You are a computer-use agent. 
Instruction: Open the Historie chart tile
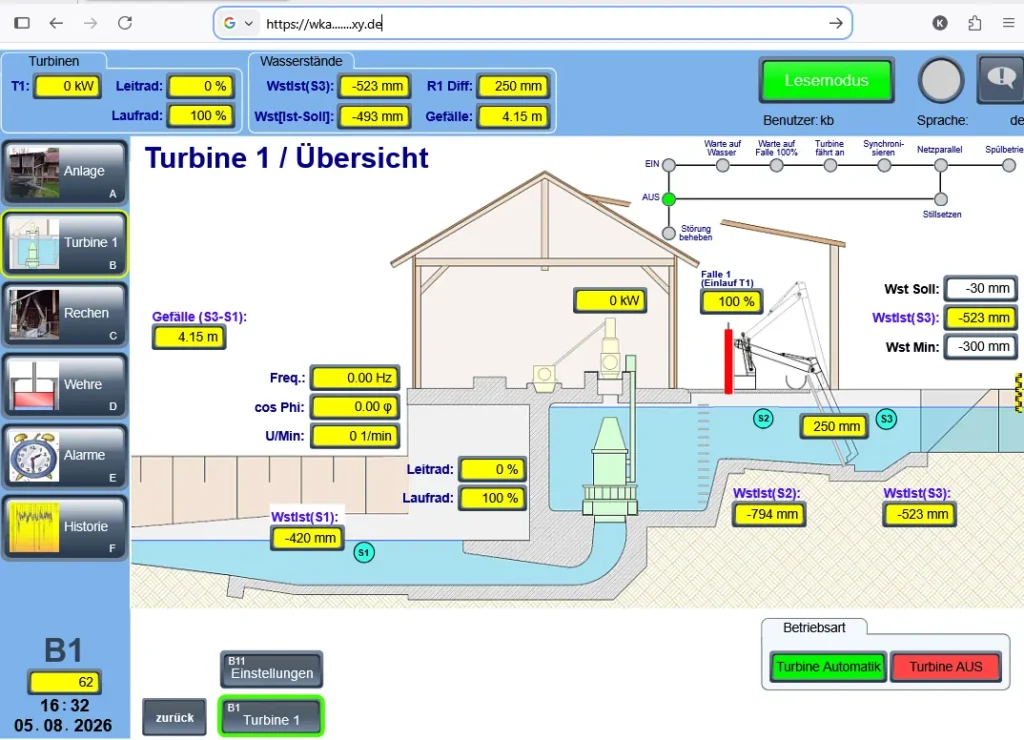65,528
